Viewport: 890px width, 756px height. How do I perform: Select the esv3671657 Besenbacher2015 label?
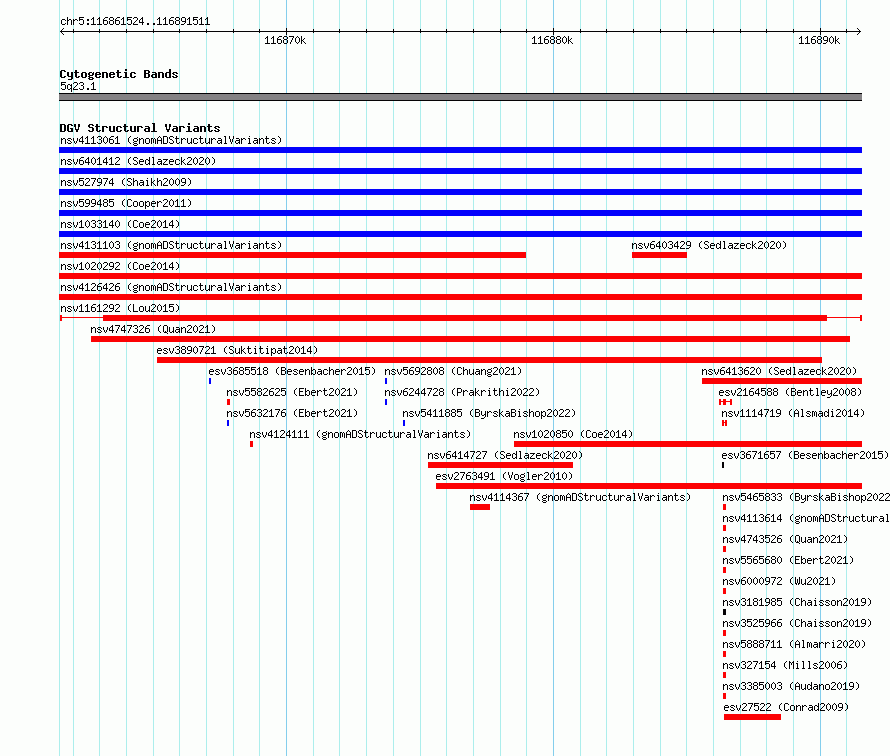click(x=805, y=455)
